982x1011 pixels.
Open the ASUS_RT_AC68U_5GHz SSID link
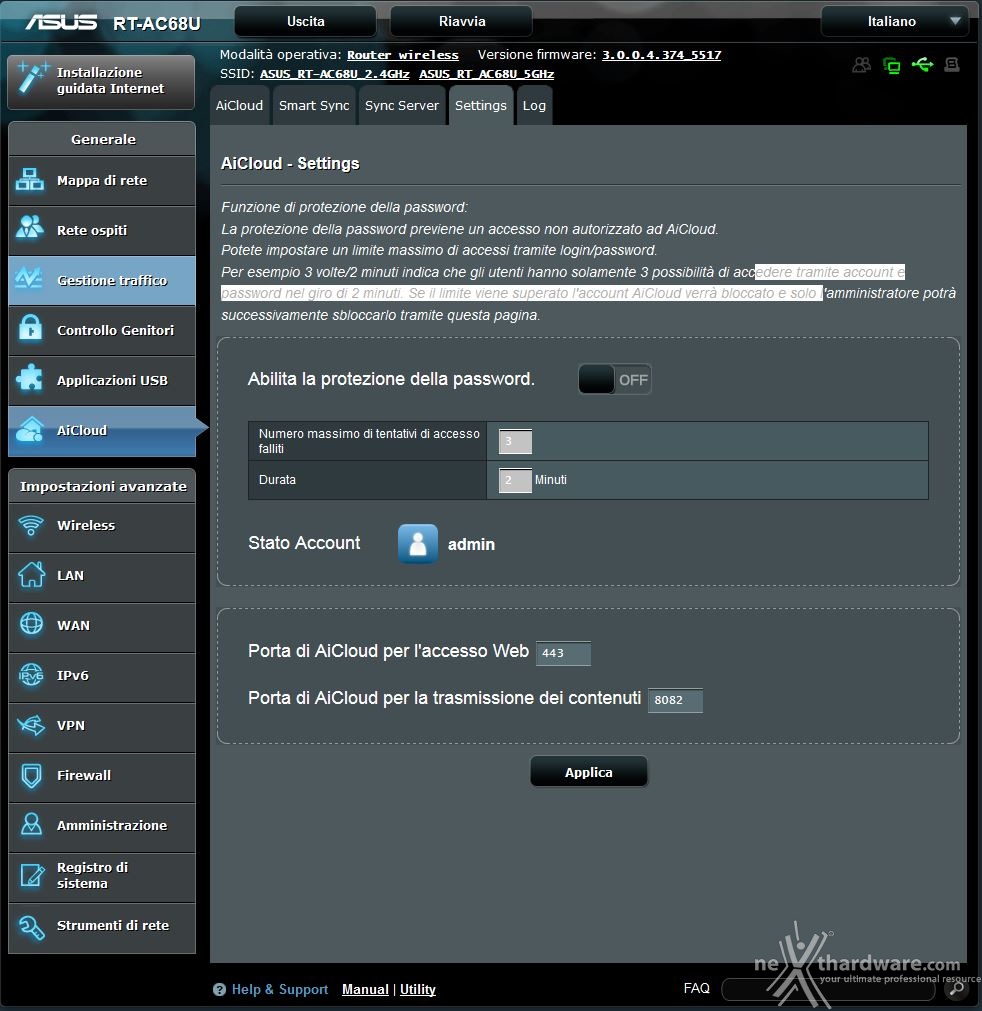(x=486, y=74)
